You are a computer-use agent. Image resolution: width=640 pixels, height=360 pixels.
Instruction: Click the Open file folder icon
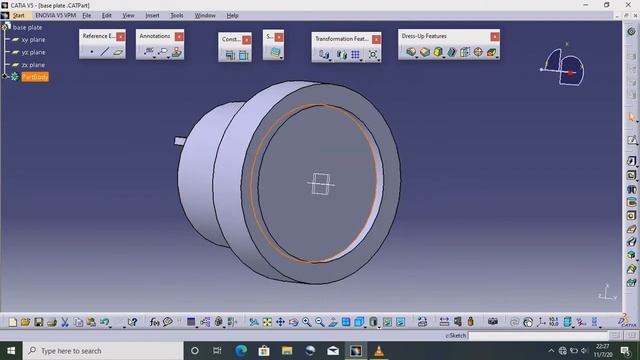(25, 322)
